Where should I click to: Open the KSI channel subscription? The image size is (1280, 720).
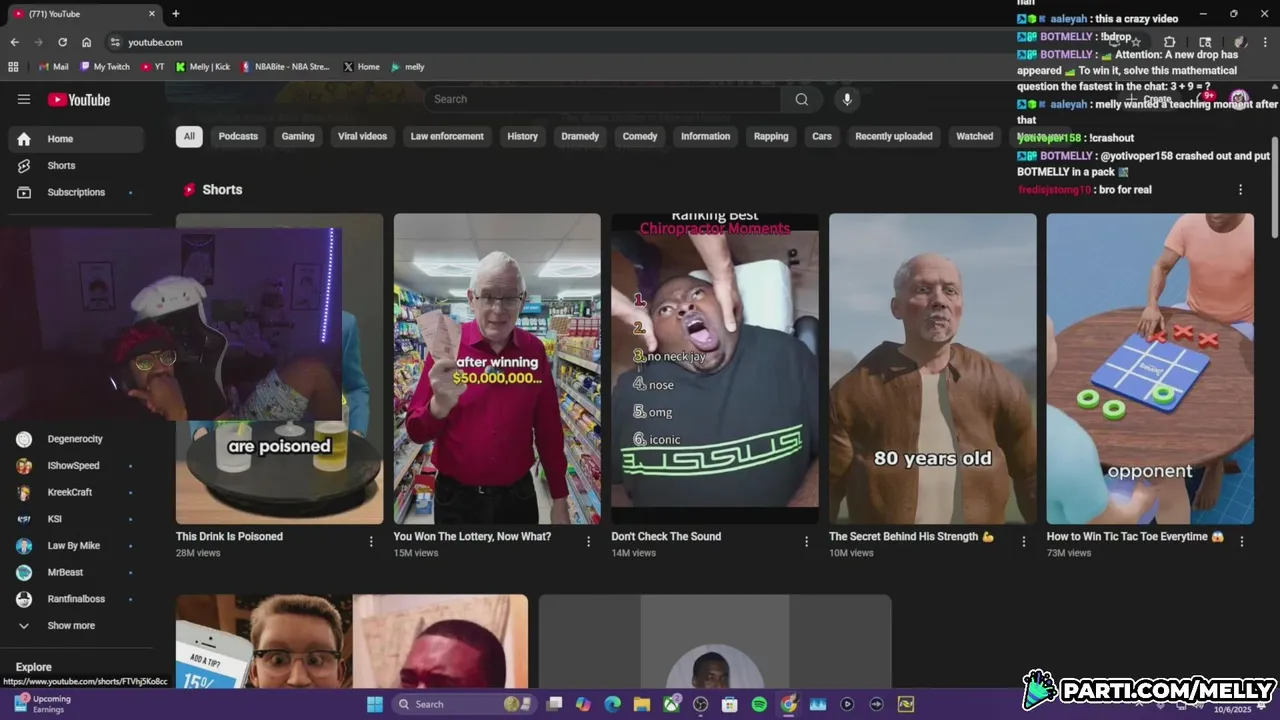(x=75, y=519)
